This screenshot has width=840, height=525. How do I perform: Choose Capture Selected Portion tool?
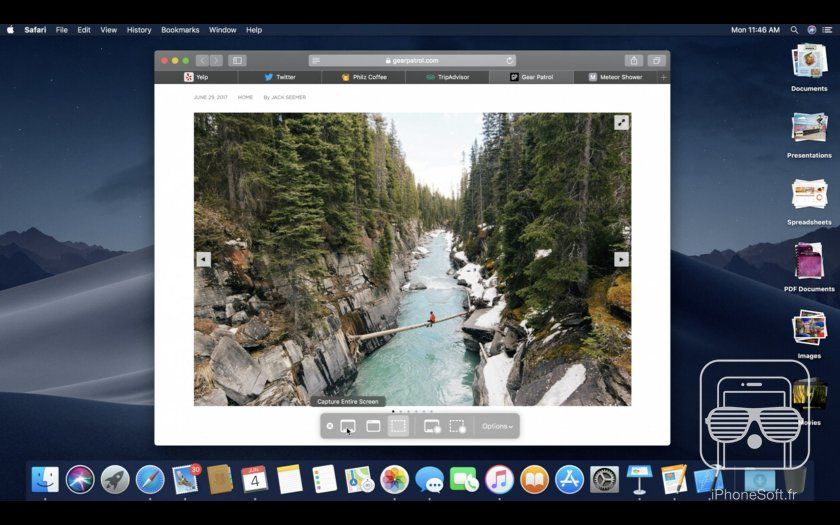[x=398, y=426]
